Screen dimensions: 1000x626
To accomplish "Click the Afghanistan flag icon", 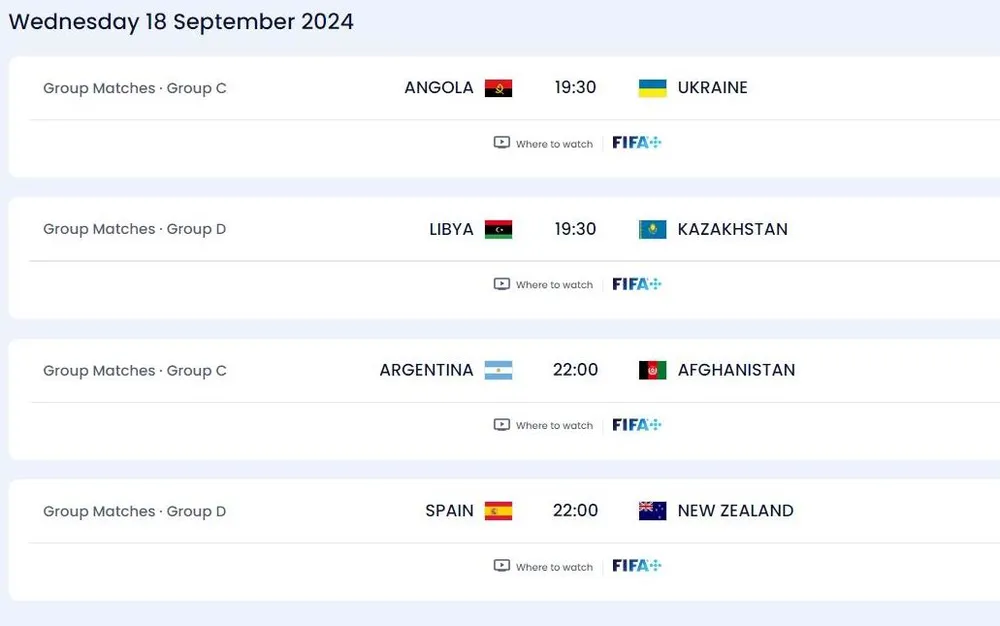I will coord(652,370).
